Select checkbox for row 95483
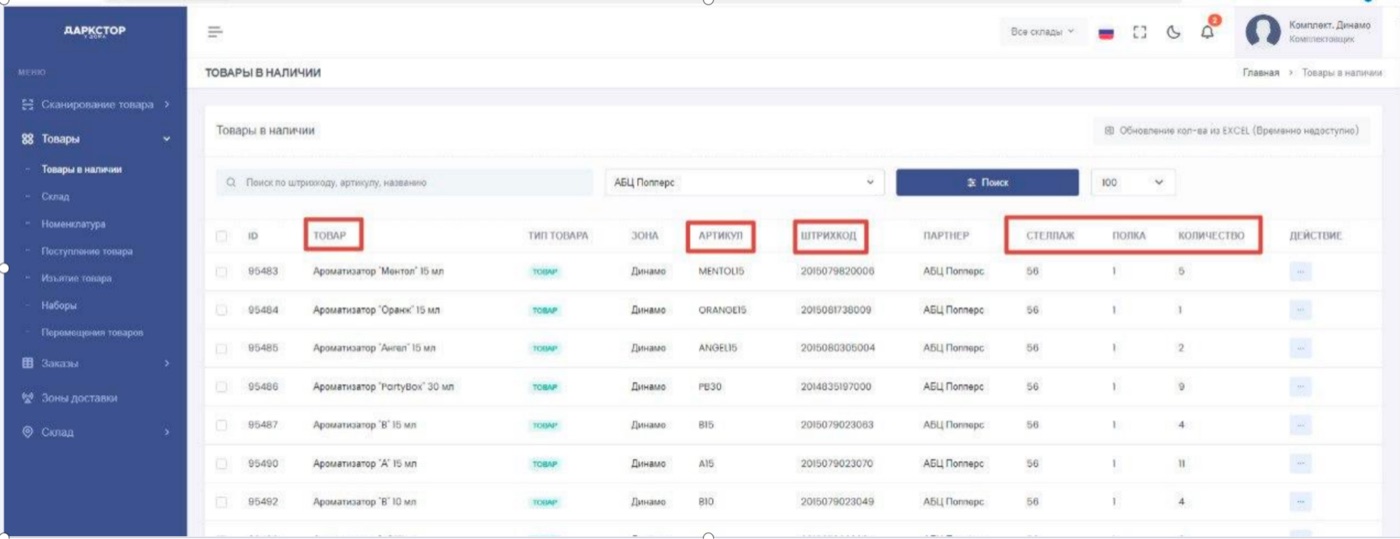 (221, 271)
